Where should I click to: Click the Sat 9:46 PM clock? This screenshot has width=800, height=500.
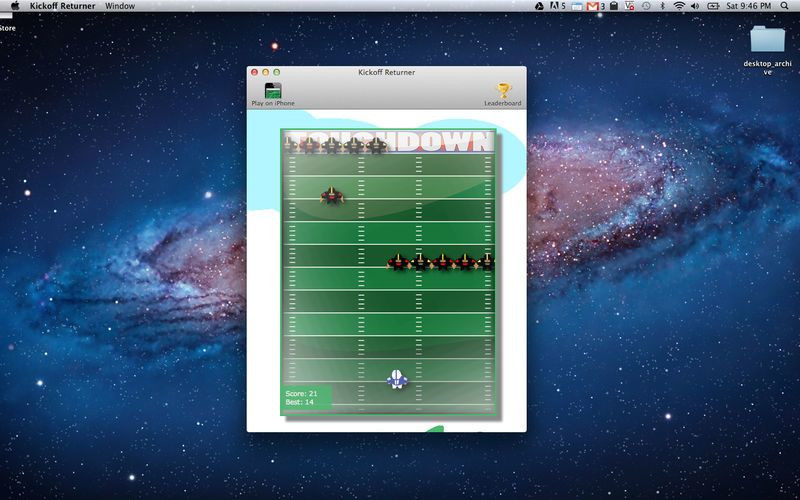(x=748, y=6)
